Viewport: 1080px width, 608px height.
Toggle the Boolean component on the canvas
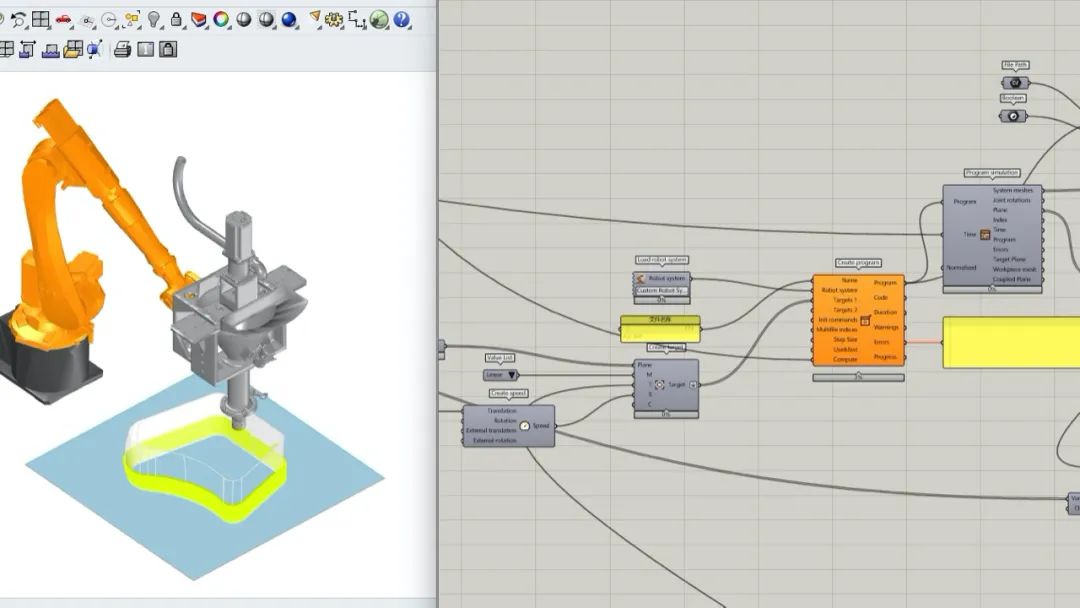click(x=1013, y=116)
